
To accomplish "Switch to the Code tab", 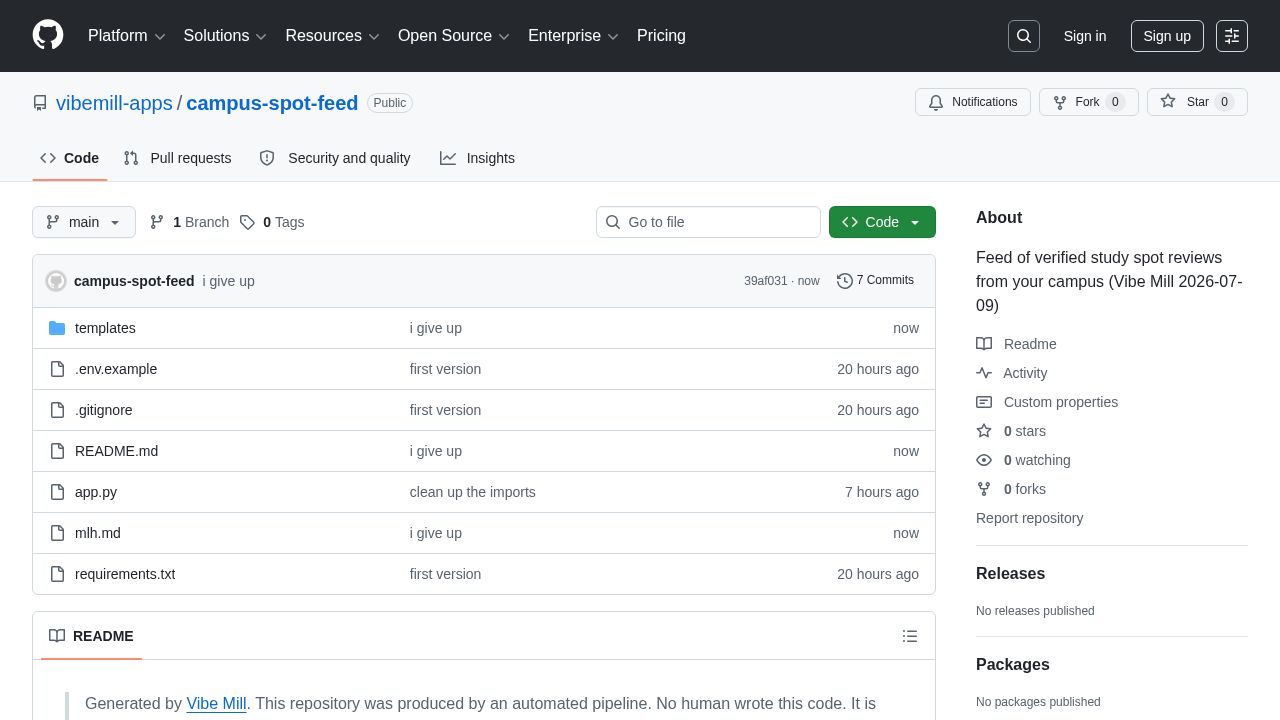I will tap(70, 158).
